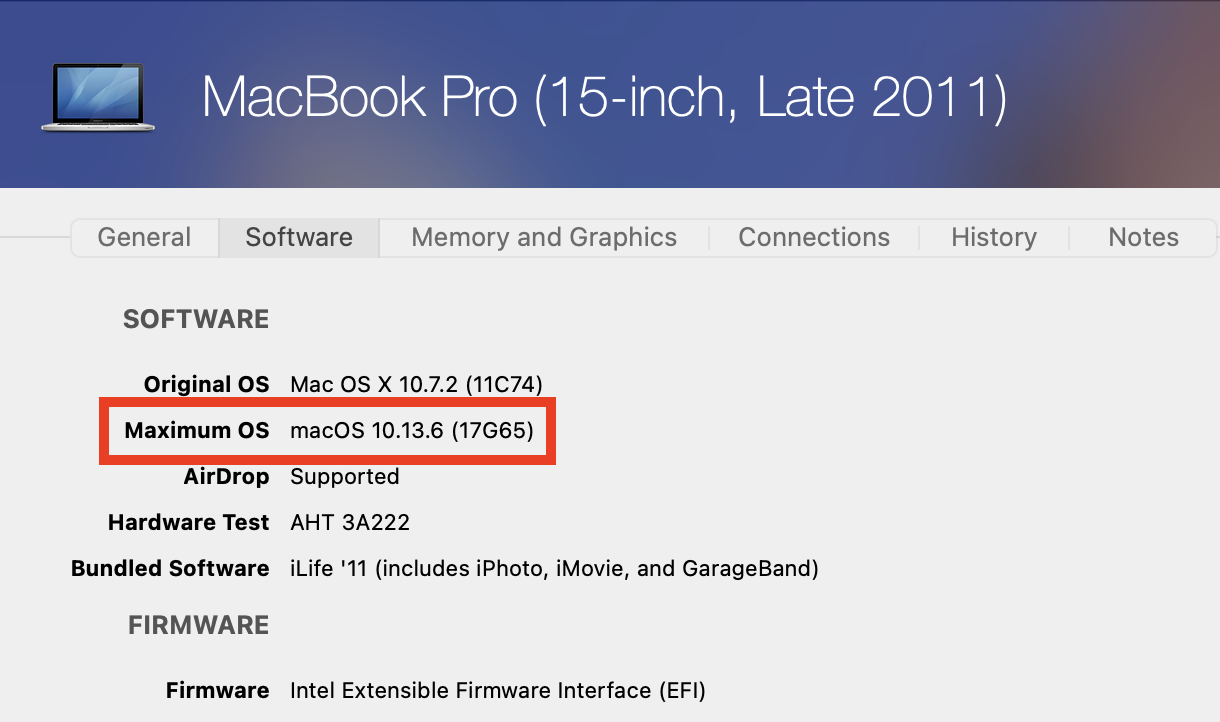Click the Bundled Software iLife '11 text
Viewport: 1220px width, 722px height.
[554, 569]
